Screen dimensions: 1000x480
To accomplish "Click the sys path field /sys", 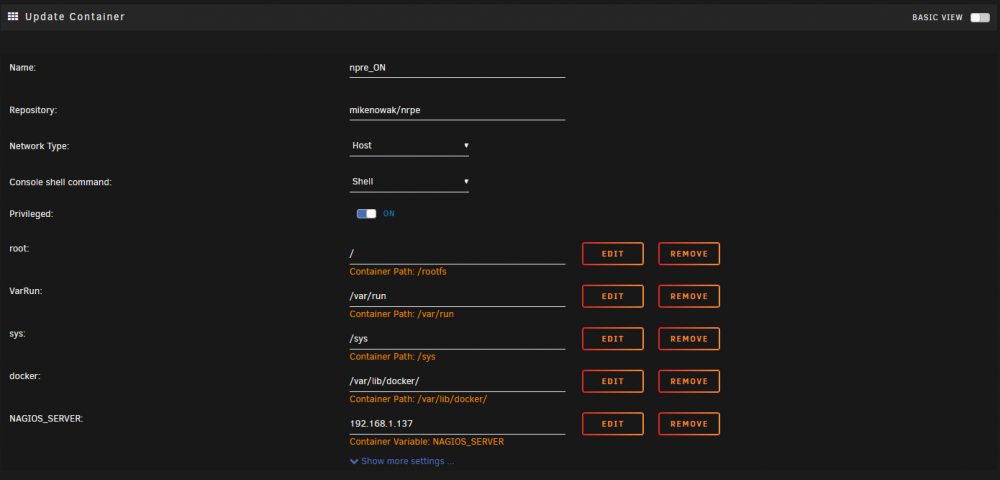I will (x=457, y=339).
